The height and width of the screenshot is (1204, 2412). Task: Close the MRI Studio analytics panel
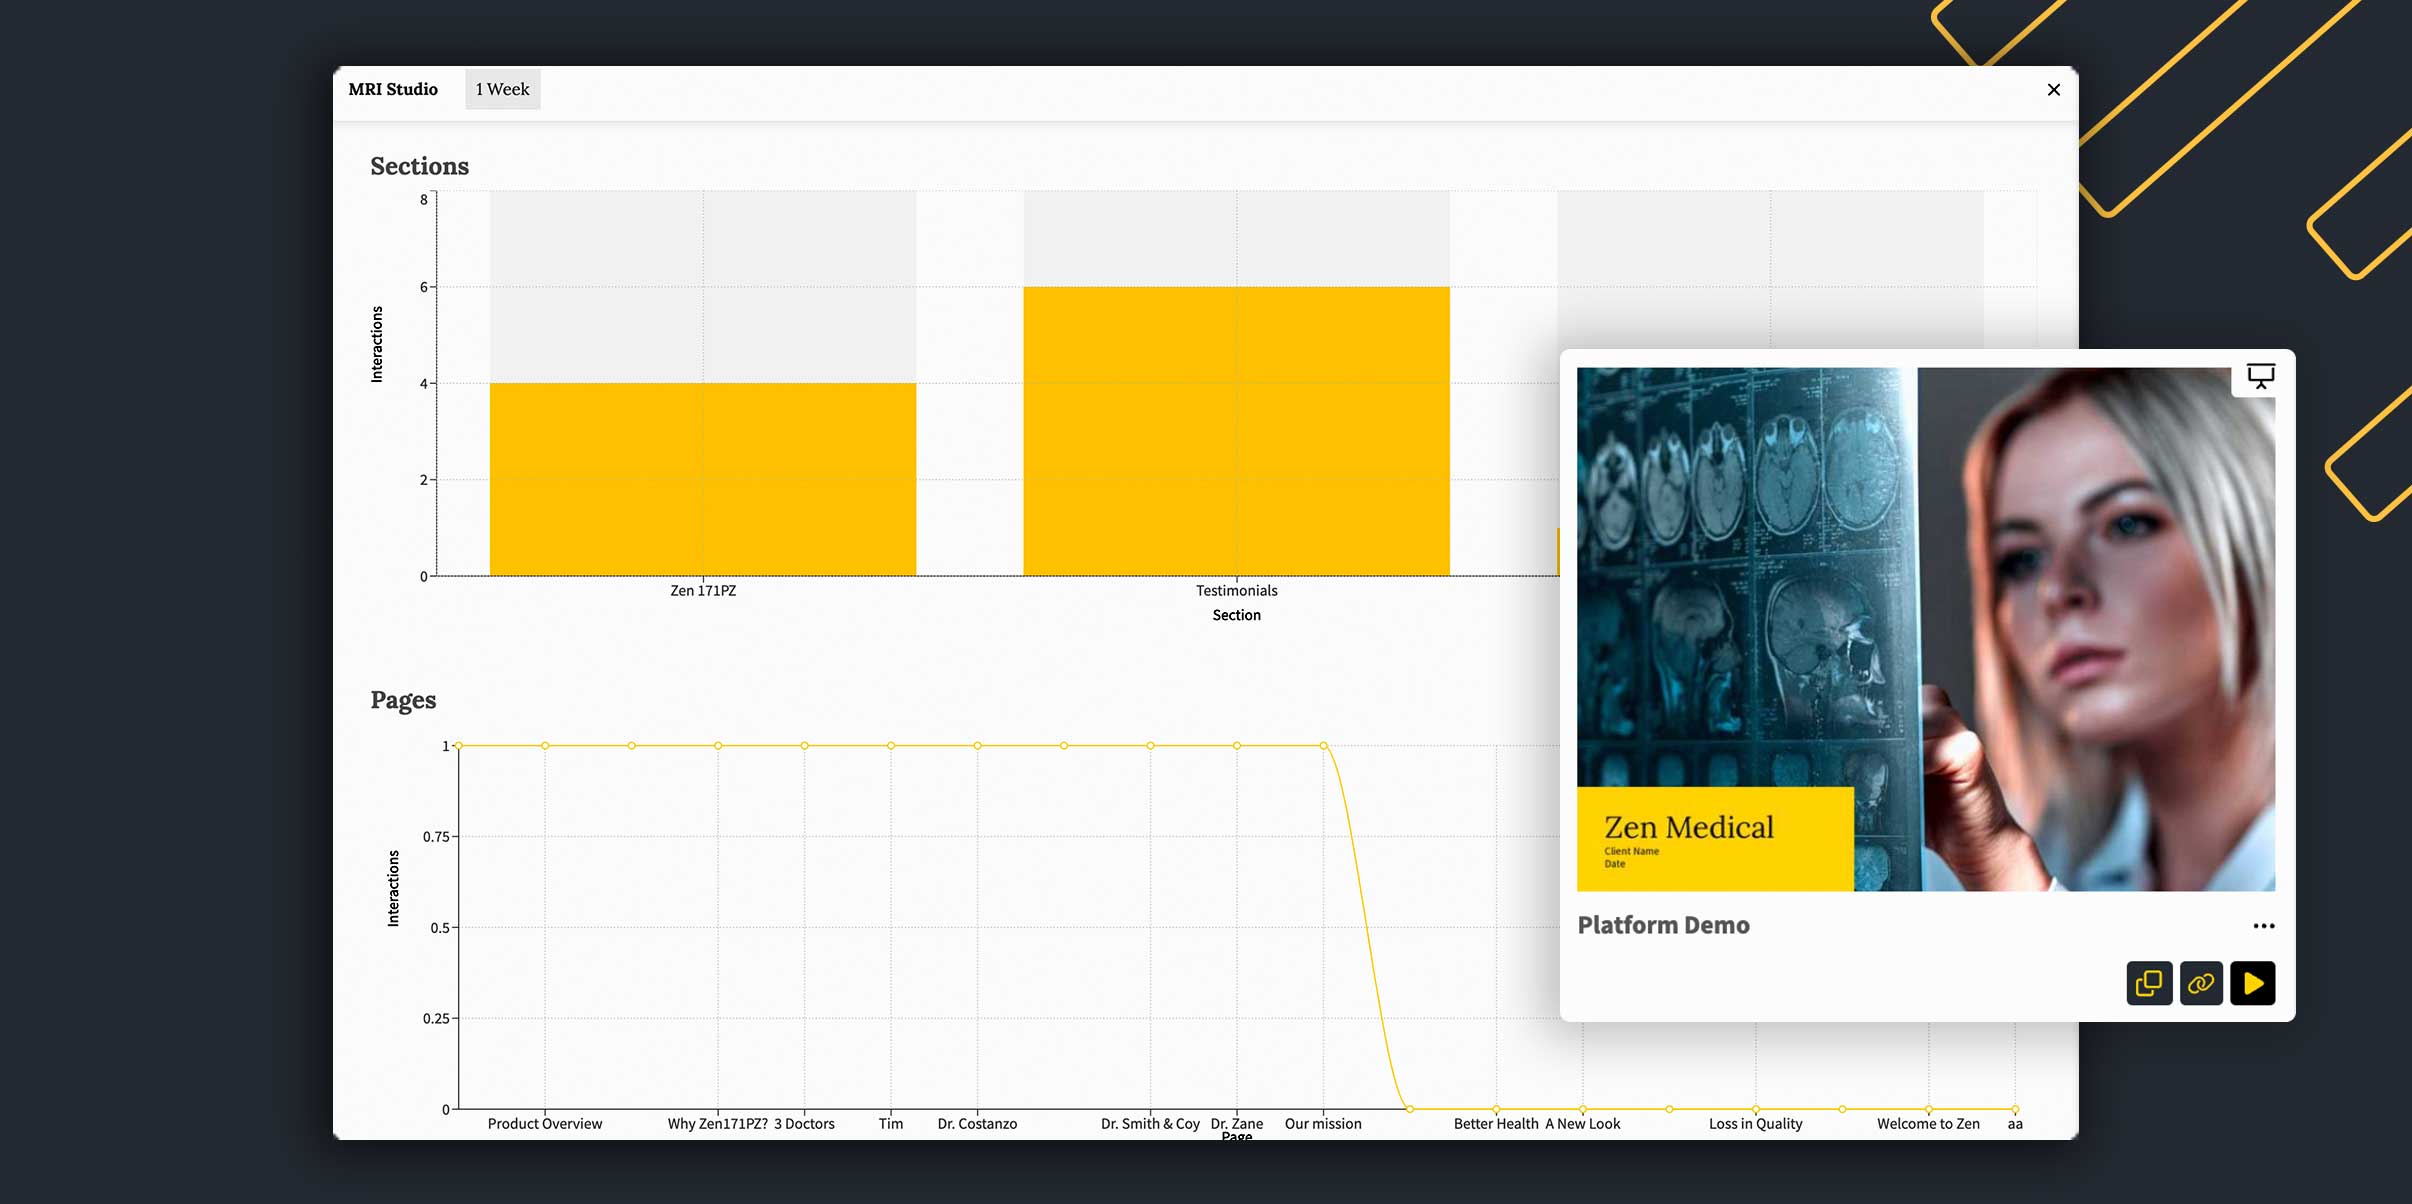(2054, 89)
